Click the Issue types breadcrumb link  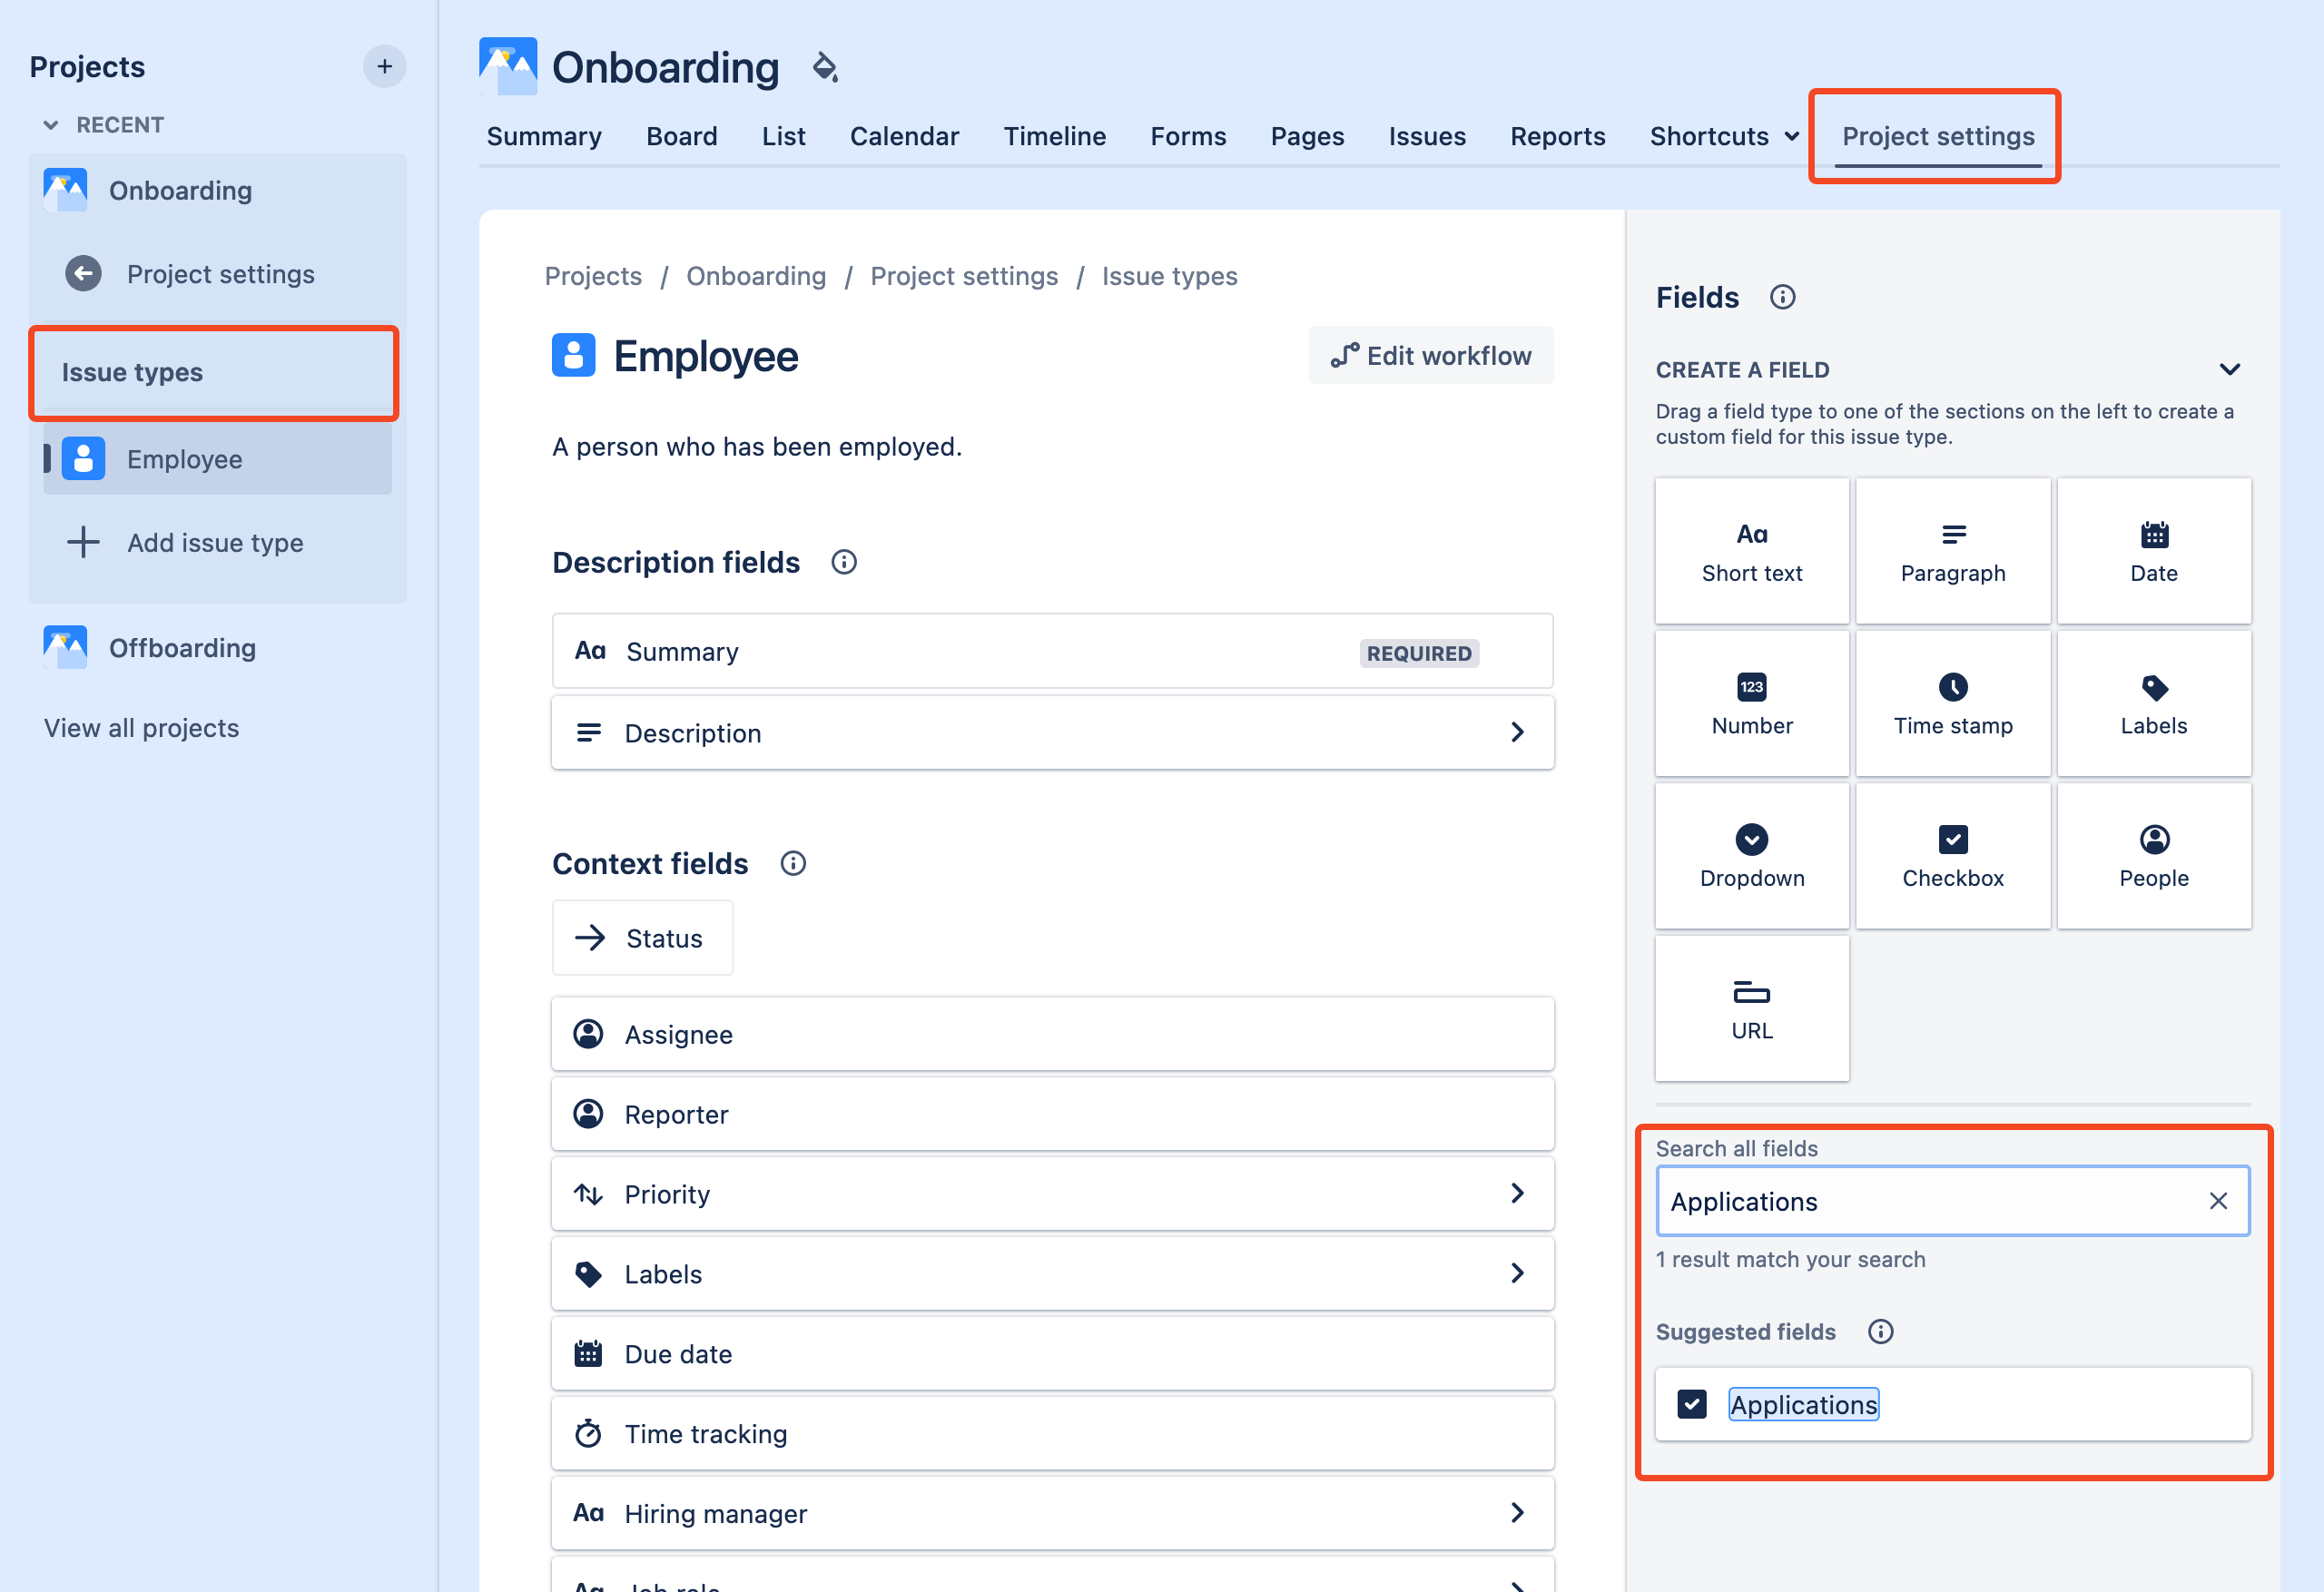[x=1169, y=276]
